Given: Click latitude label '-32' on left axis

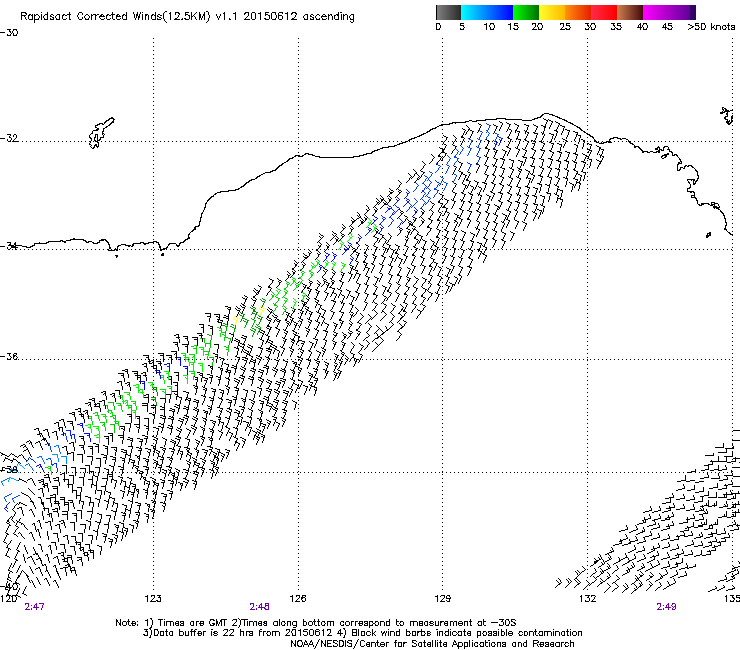Looking at the screenshot, I should click(9, 138).
